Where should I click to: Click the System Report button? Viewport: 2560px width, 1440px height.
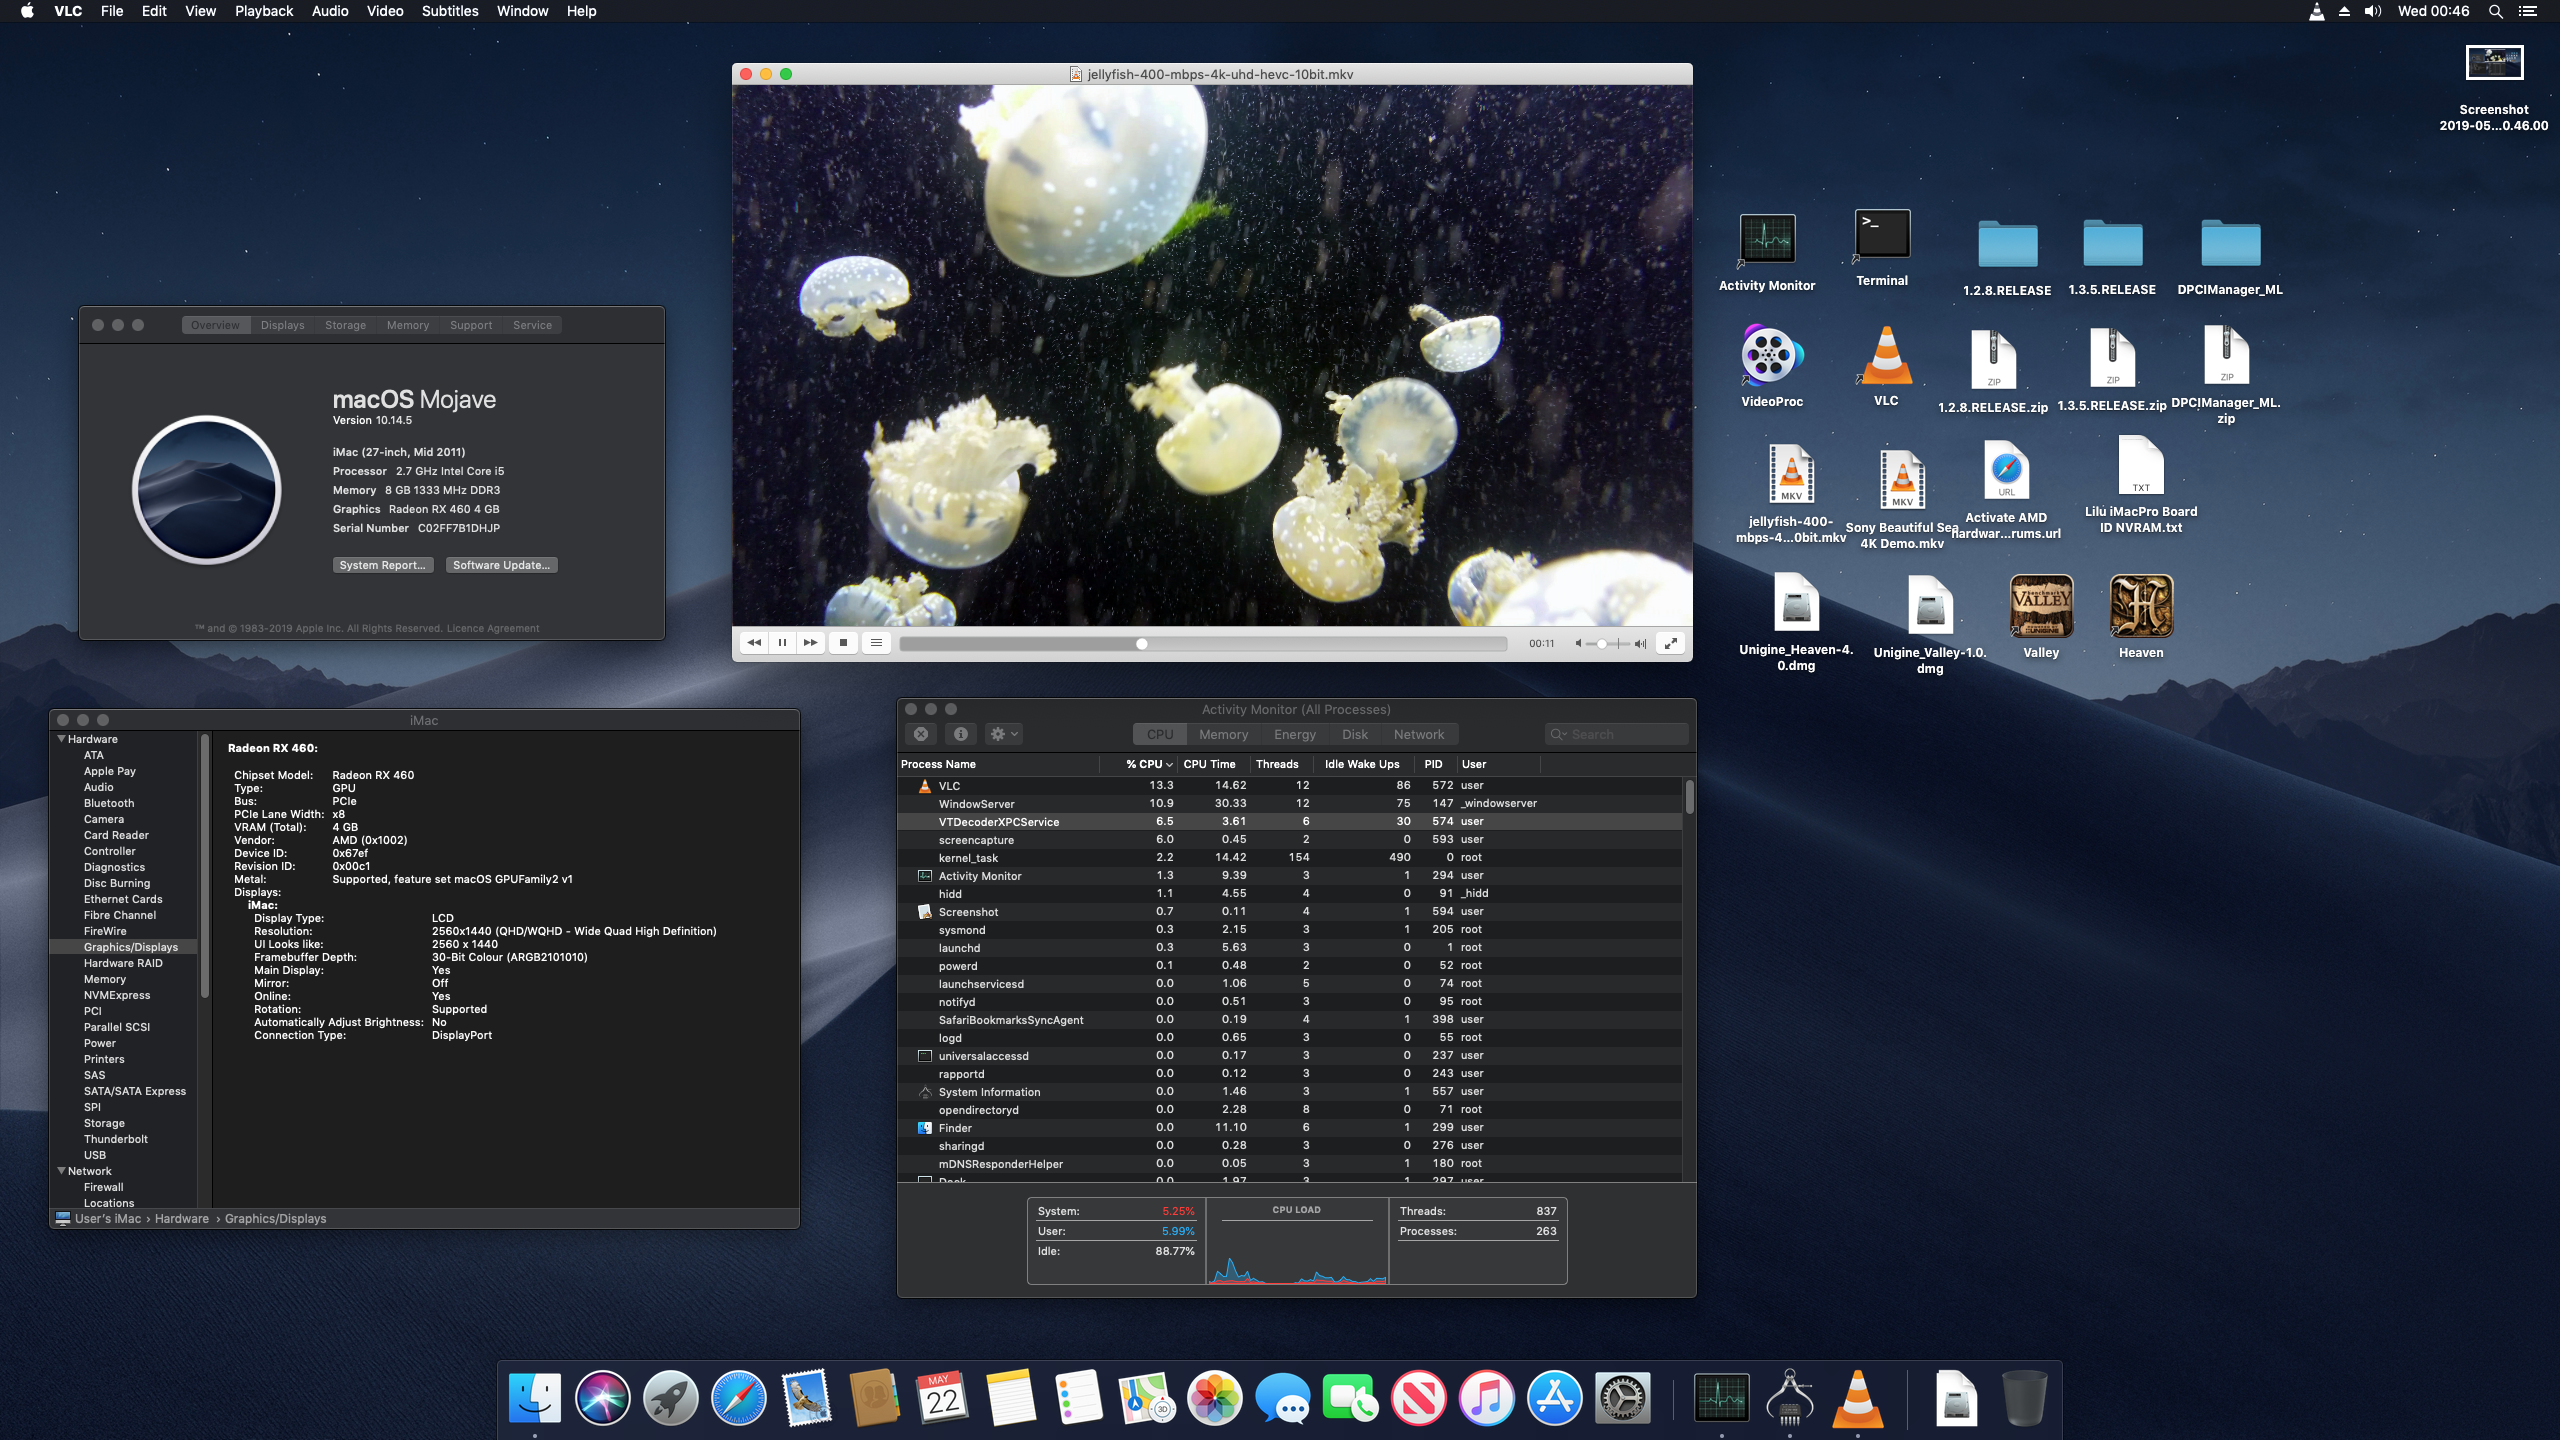click(x=382, y=565)
